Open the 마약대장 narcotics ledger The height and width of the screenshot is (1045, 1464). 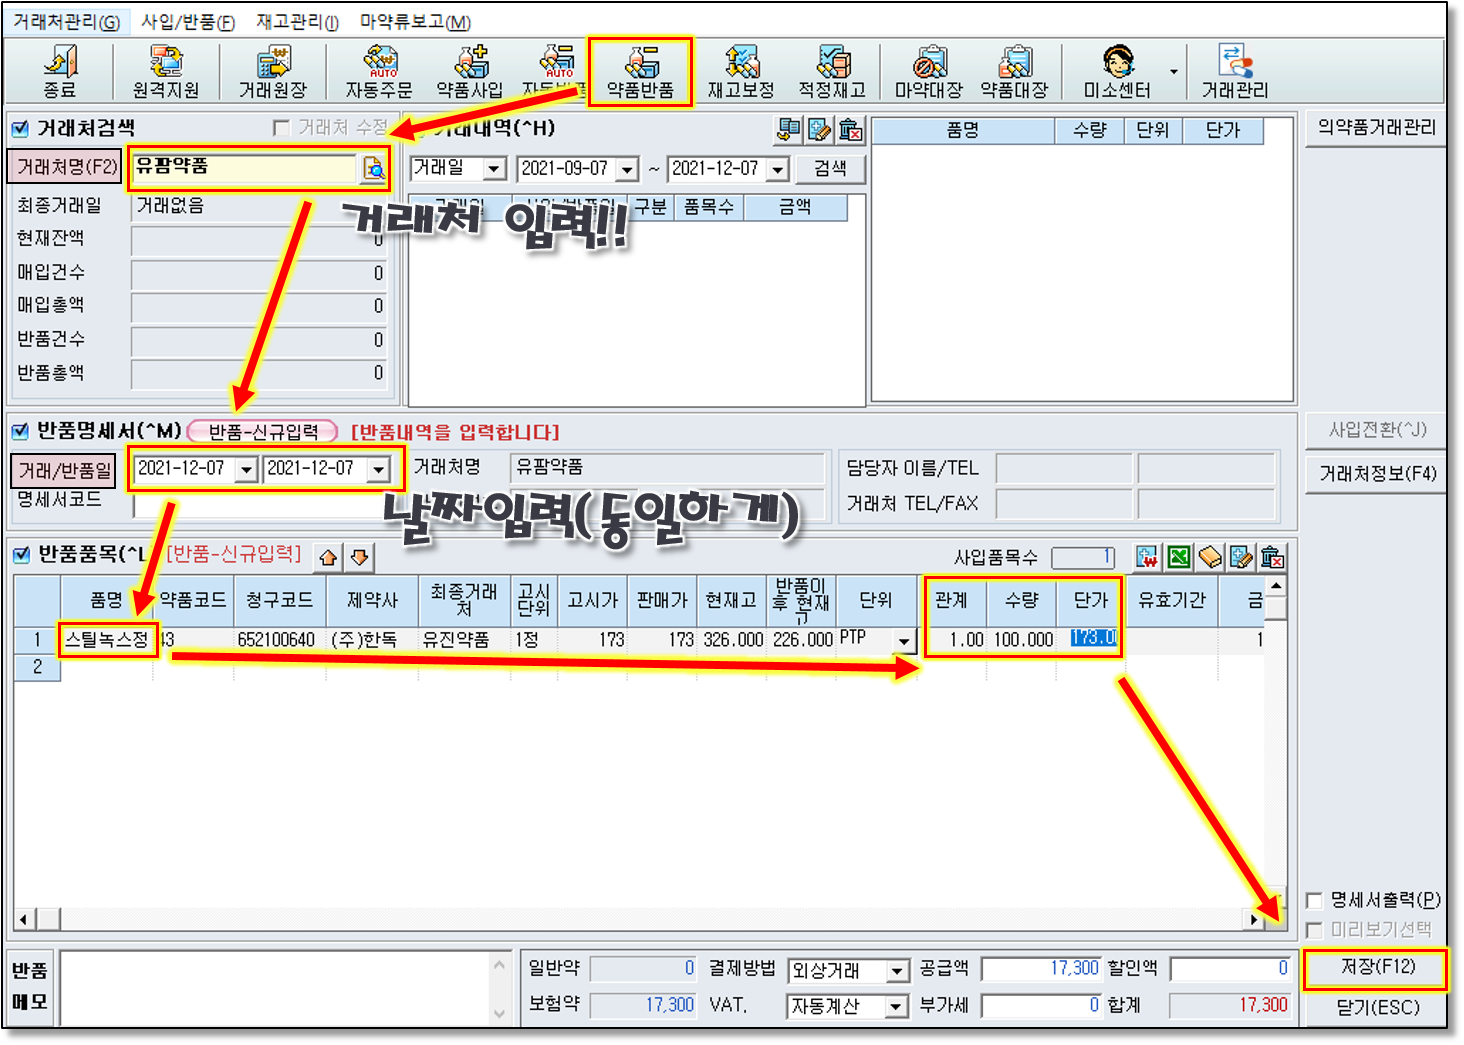tap(928, 72)
